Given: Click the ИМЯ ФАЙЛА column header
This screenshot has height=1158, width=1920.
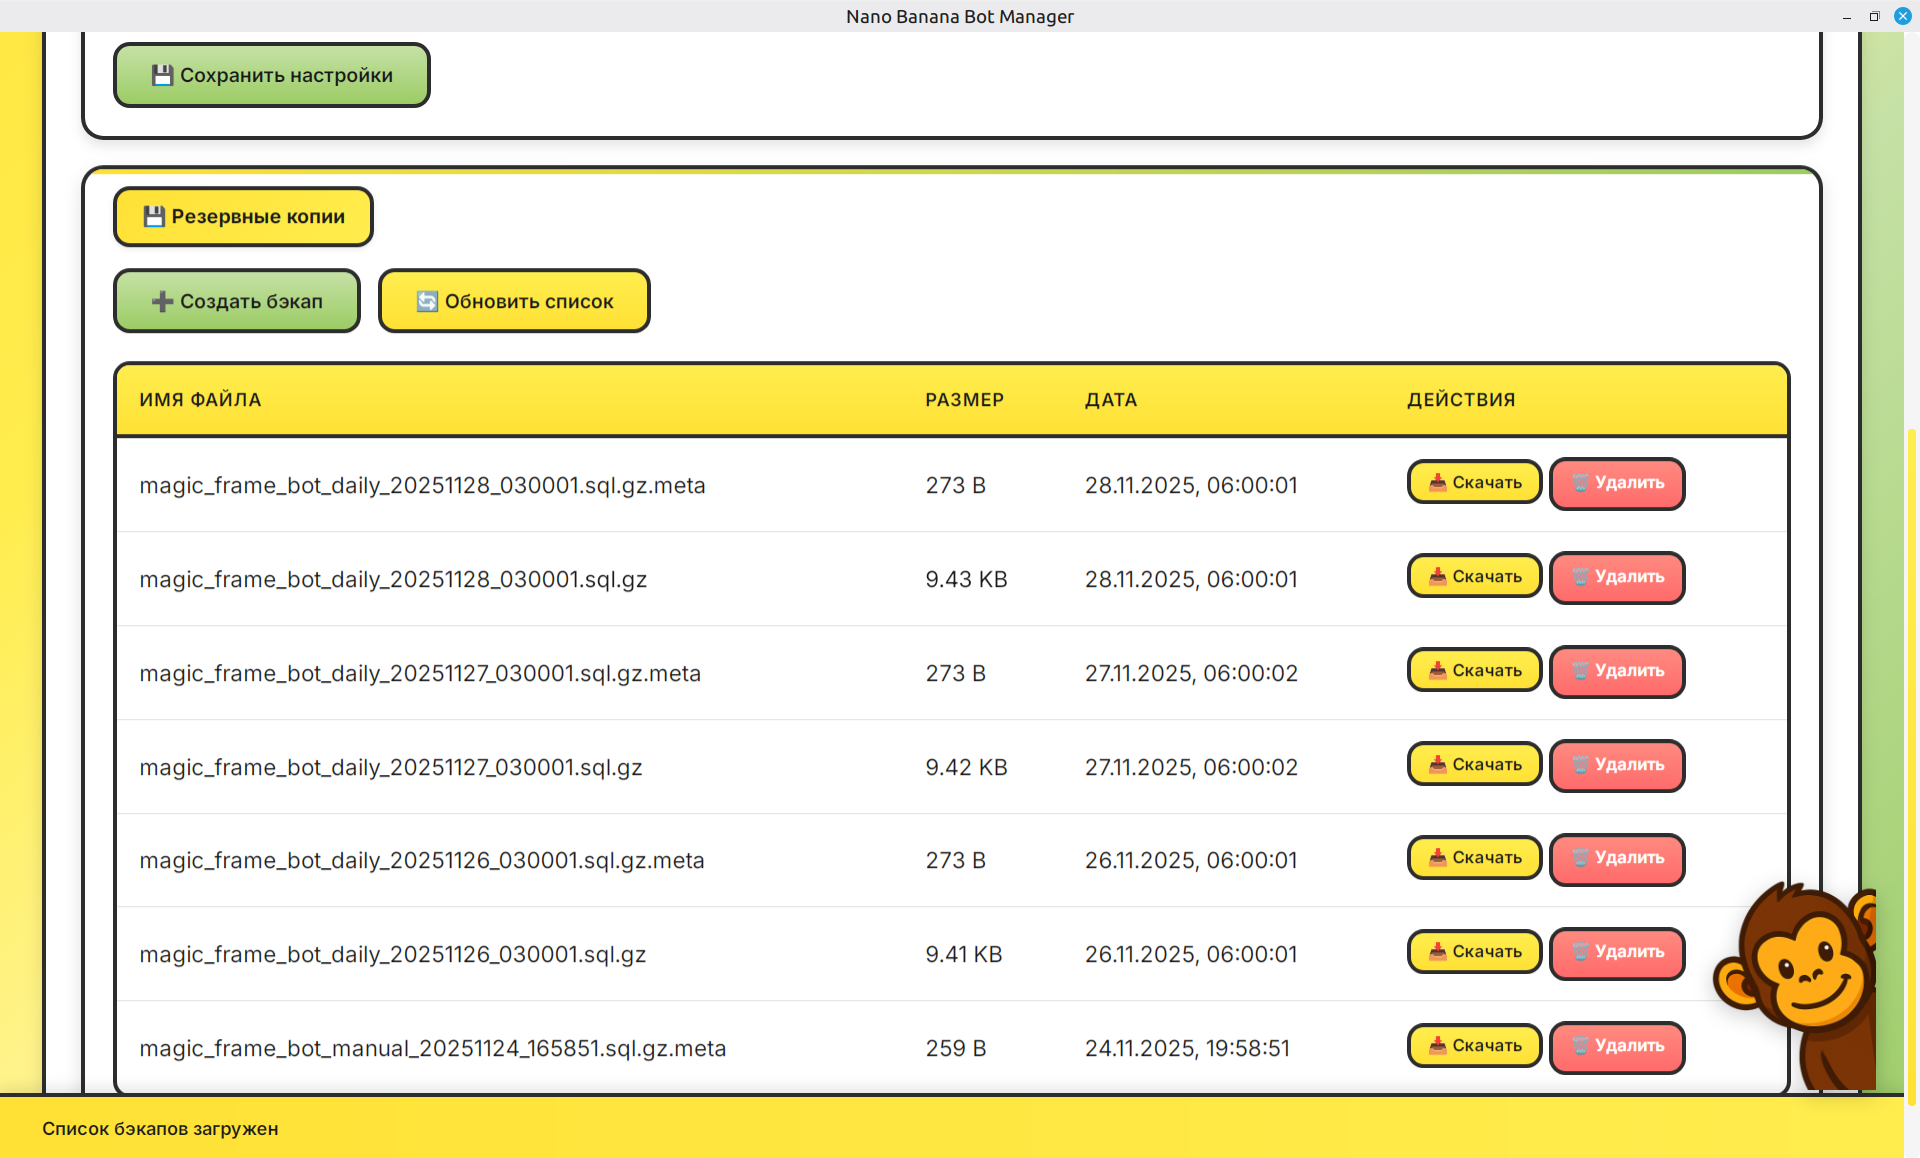Looking at the screenshot, I should (200, 400).
